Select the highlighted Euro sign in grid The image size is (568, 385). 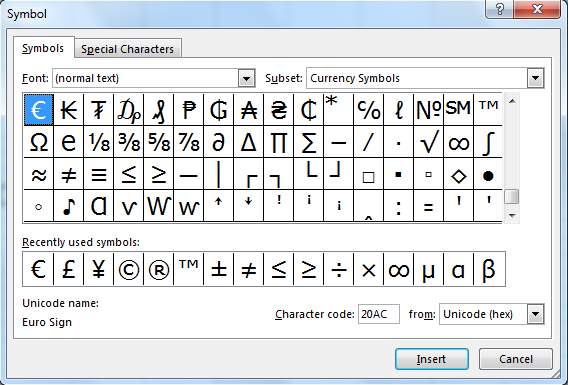point(38,110)
